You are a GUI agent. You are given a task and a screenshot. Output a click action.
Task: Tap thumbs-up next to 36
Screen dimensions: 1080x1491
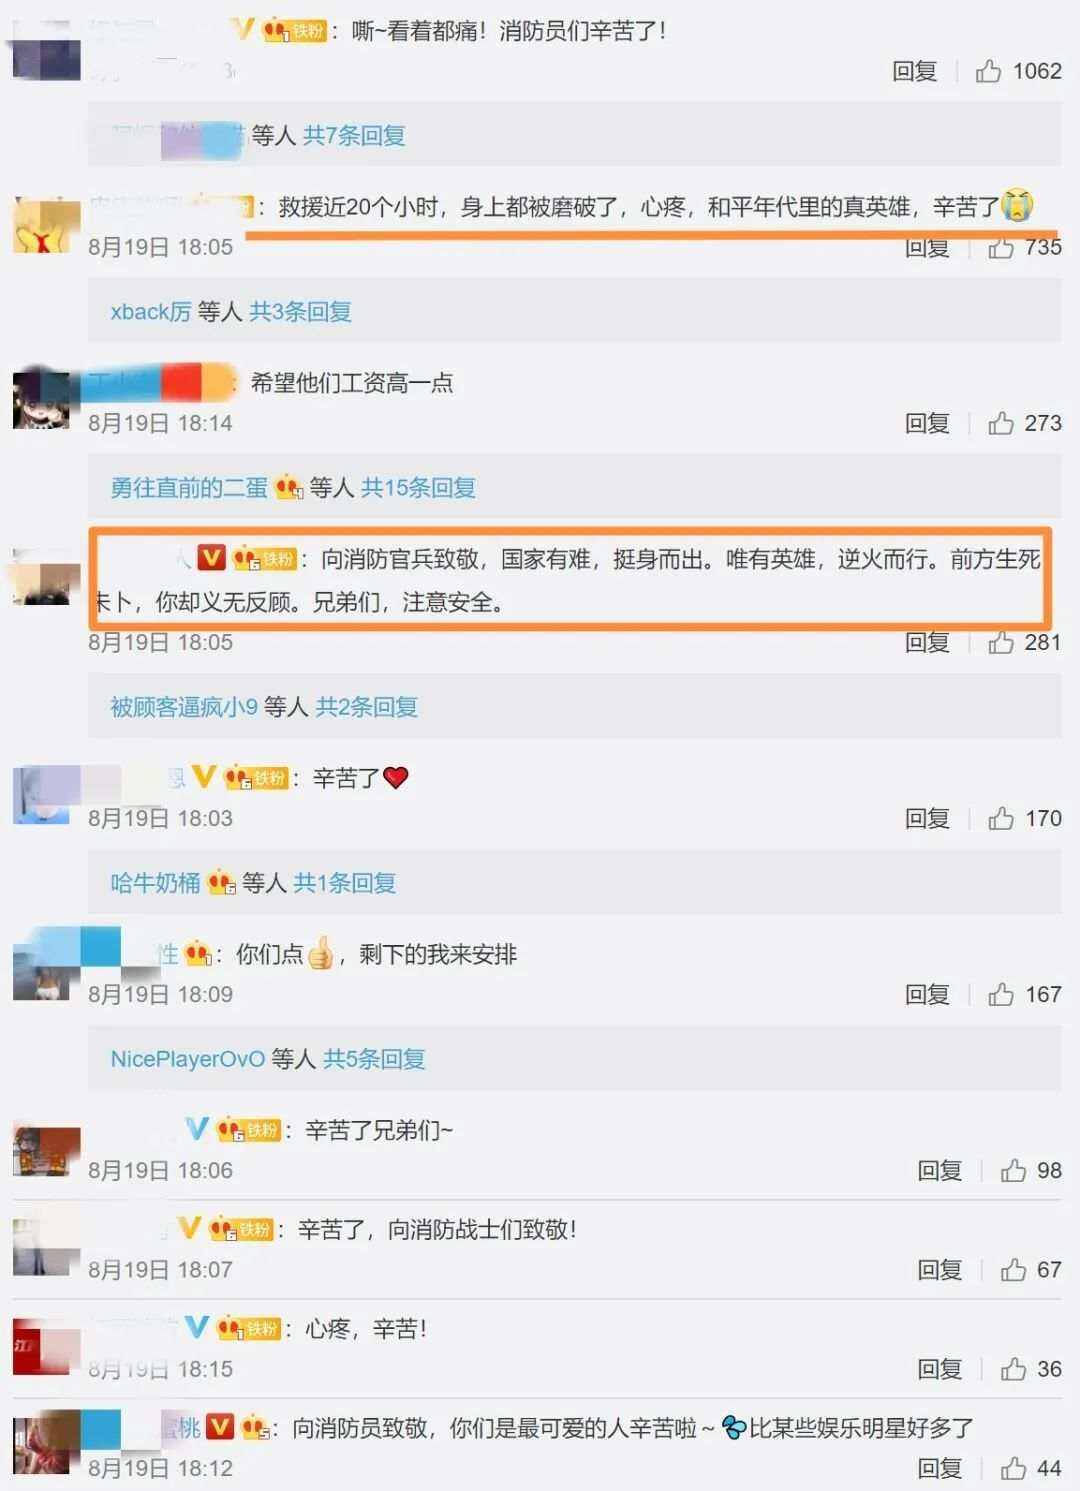pyautogui.click(x=1013, y=1369)
